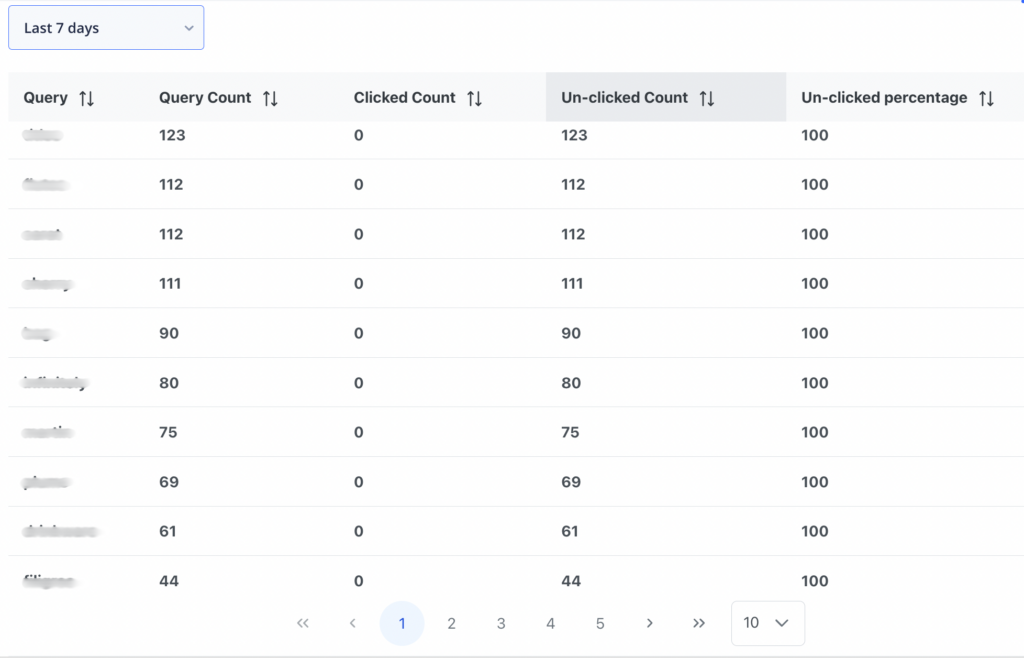Image resolution: width=1024 pixels, height=658 pixels.
Task: Click the Un-clicked Count column header
Action: pos(624,98)
